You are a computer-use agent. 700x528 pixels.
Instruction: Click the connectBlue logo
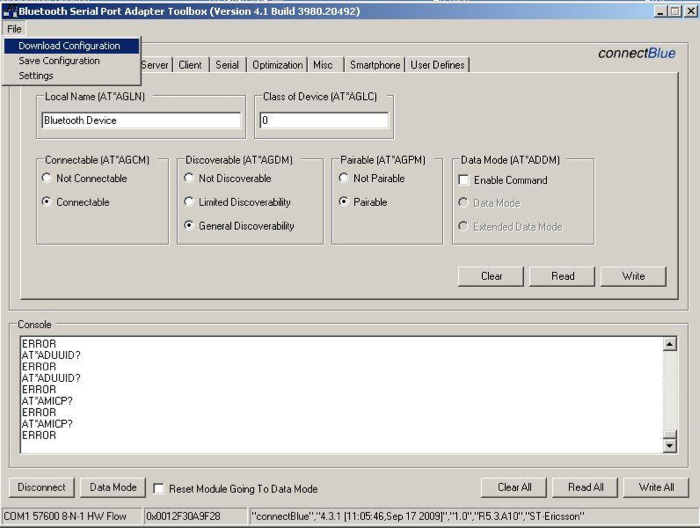(637, 53)
